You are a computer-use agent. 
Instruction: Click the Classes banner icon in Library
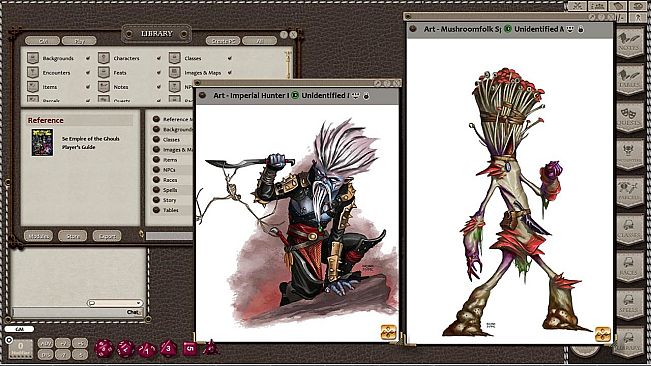tap(175, 58)
